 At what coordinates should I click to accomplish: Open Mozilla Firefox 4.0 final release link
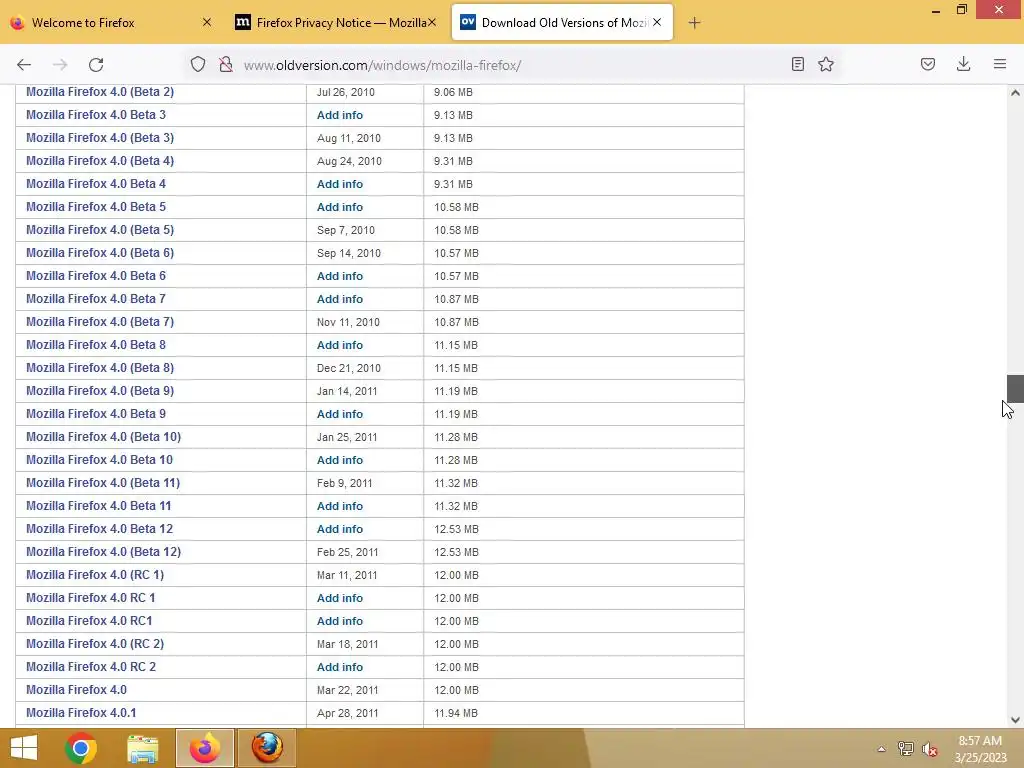[x=76, y=690]
